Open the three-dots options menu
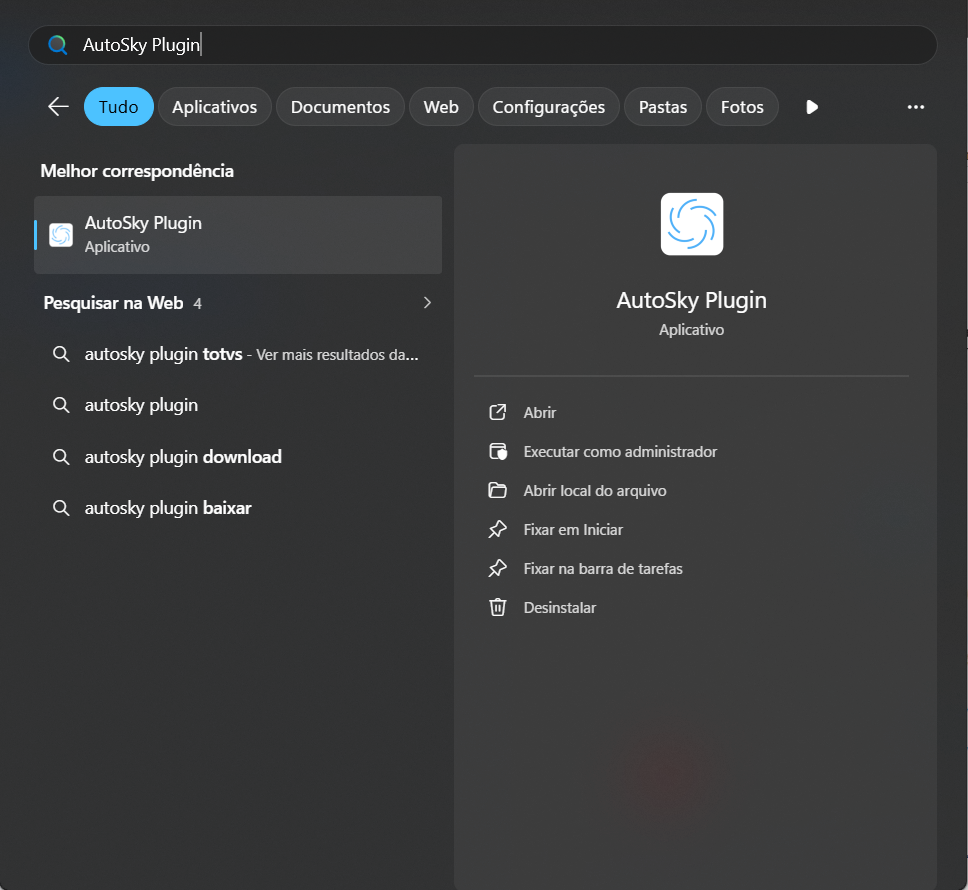Screen dimensions: 968x890 click(916, 107)
